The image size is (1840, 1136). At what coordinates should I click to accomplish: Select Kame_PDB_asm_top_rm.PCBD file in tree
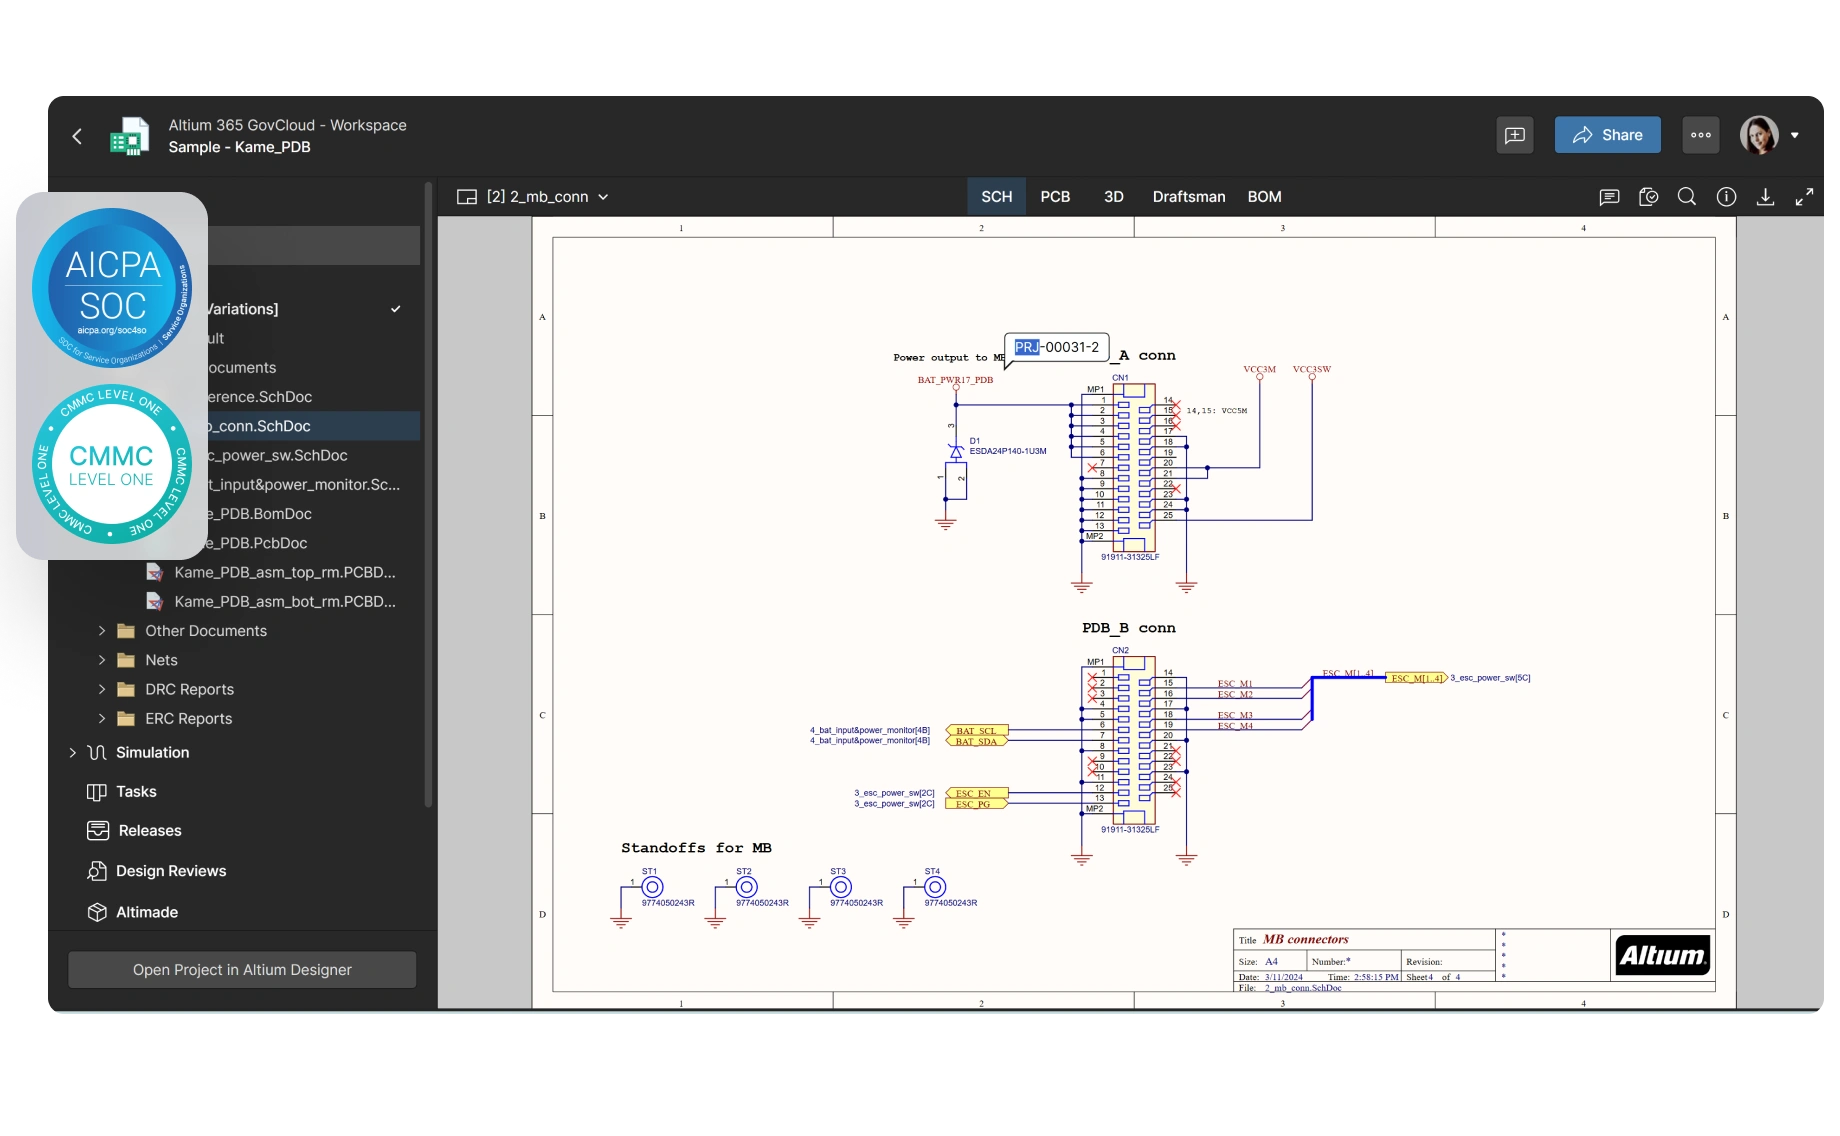point(284,572)
